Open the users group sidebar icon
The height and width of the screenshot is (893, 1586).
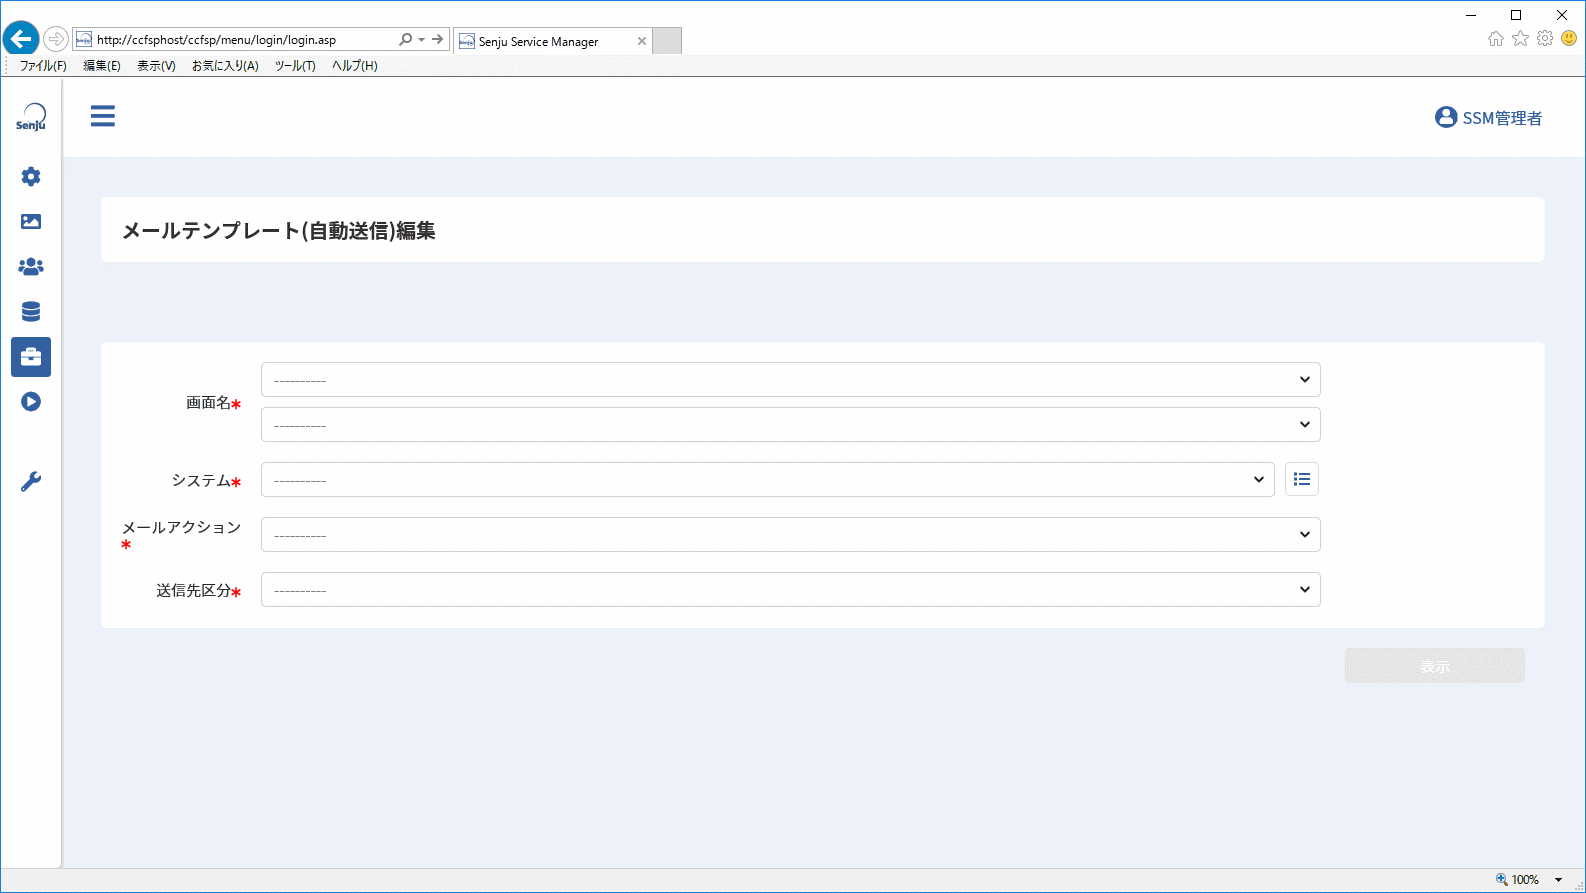click(x=31, y=267)
